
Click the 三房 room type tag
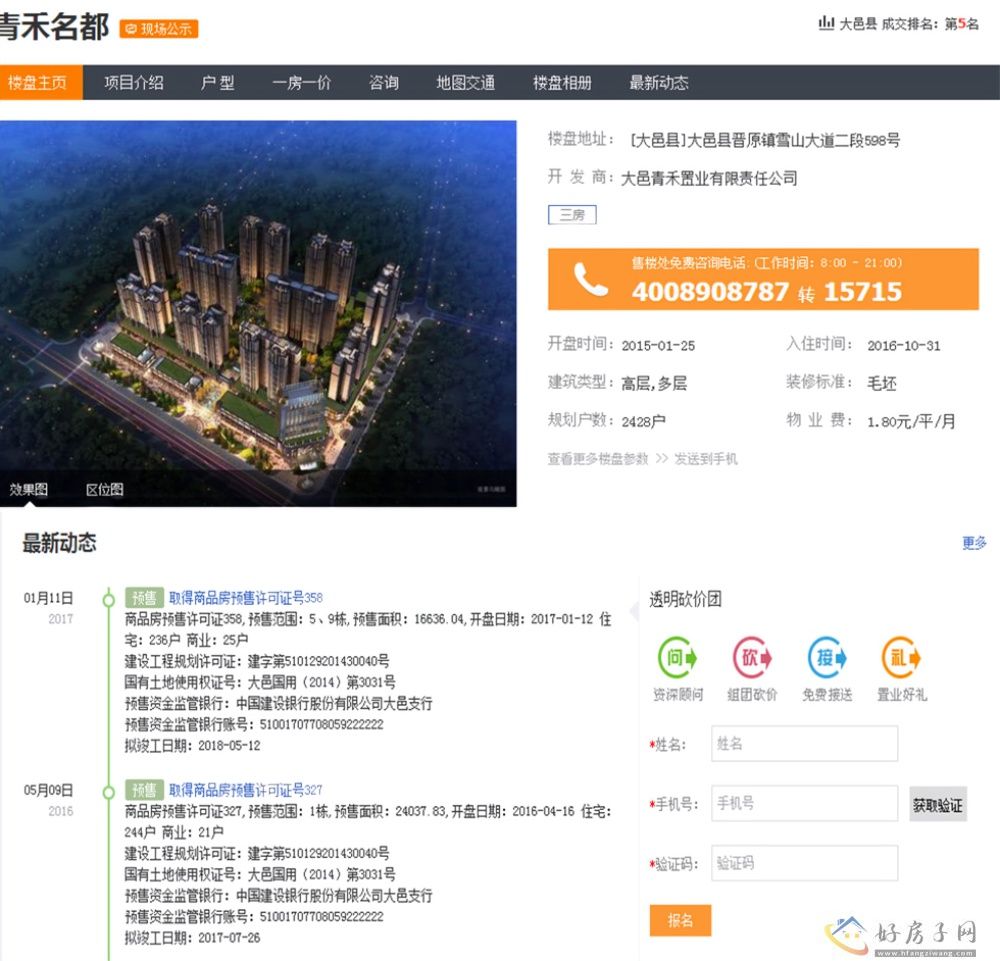point(572,215)
